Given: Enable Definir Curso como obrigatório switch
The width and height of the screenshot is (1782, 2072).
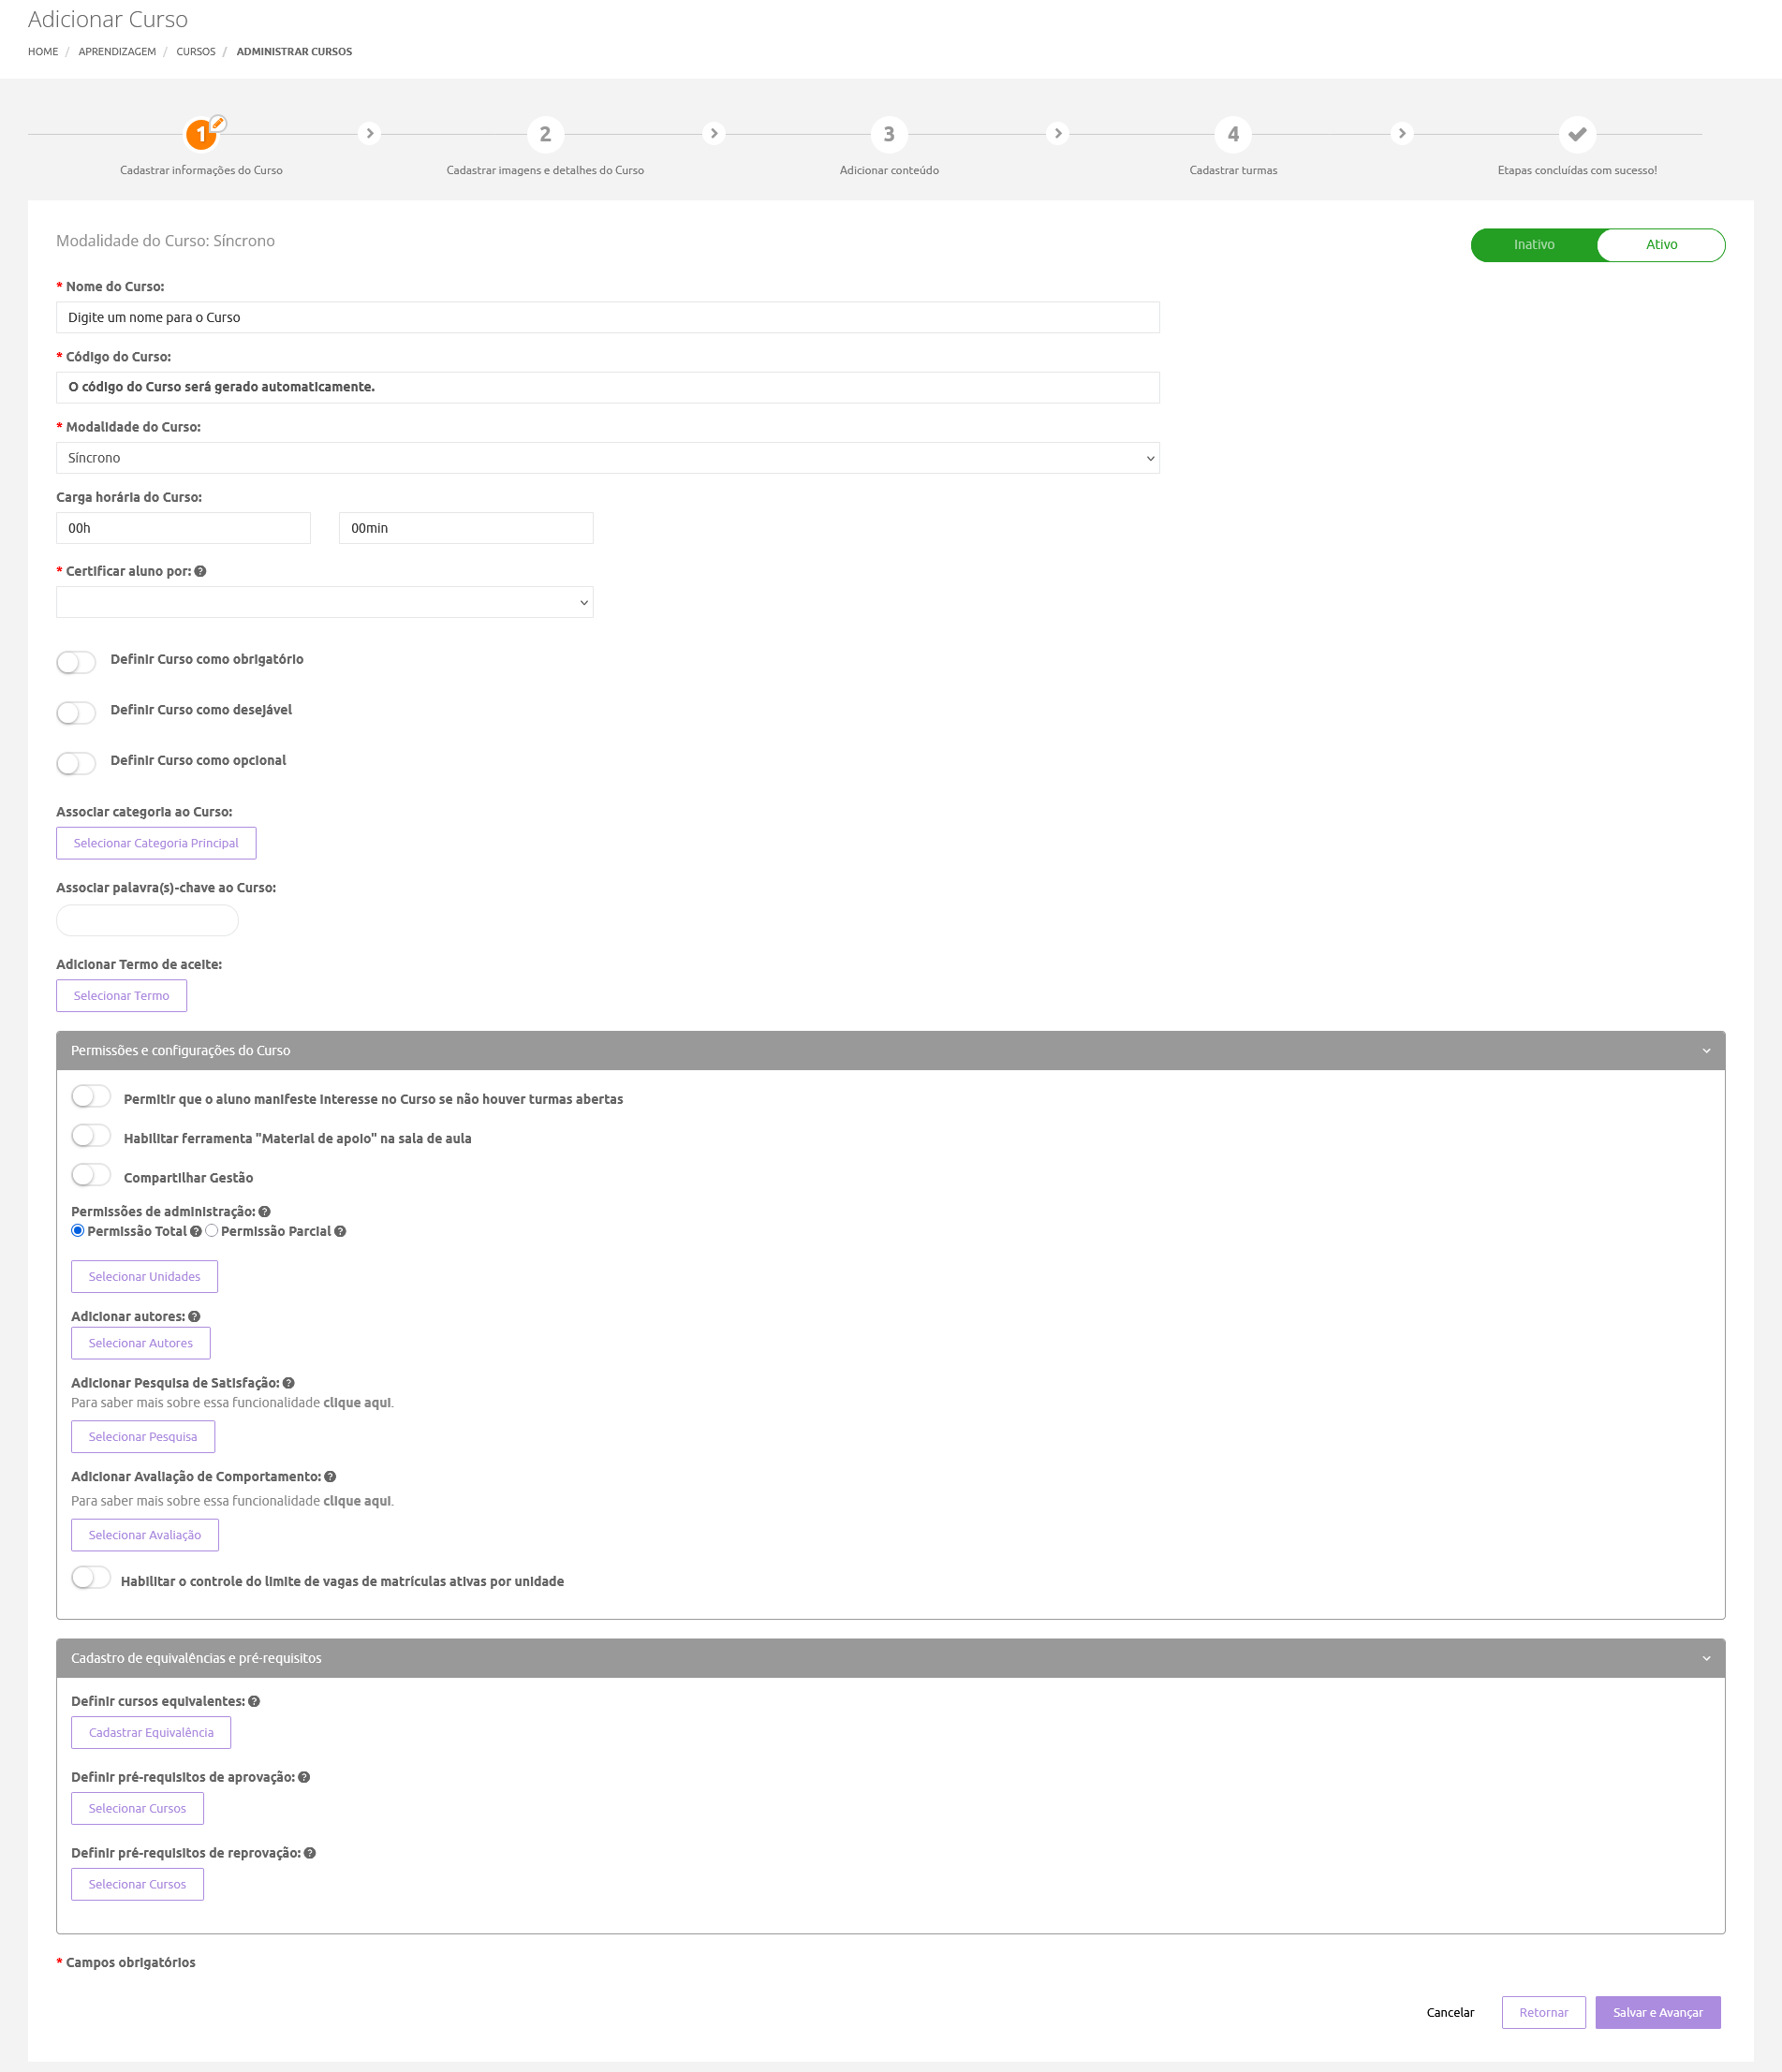Looking at the screenshot, I should (x=76, y=661).
